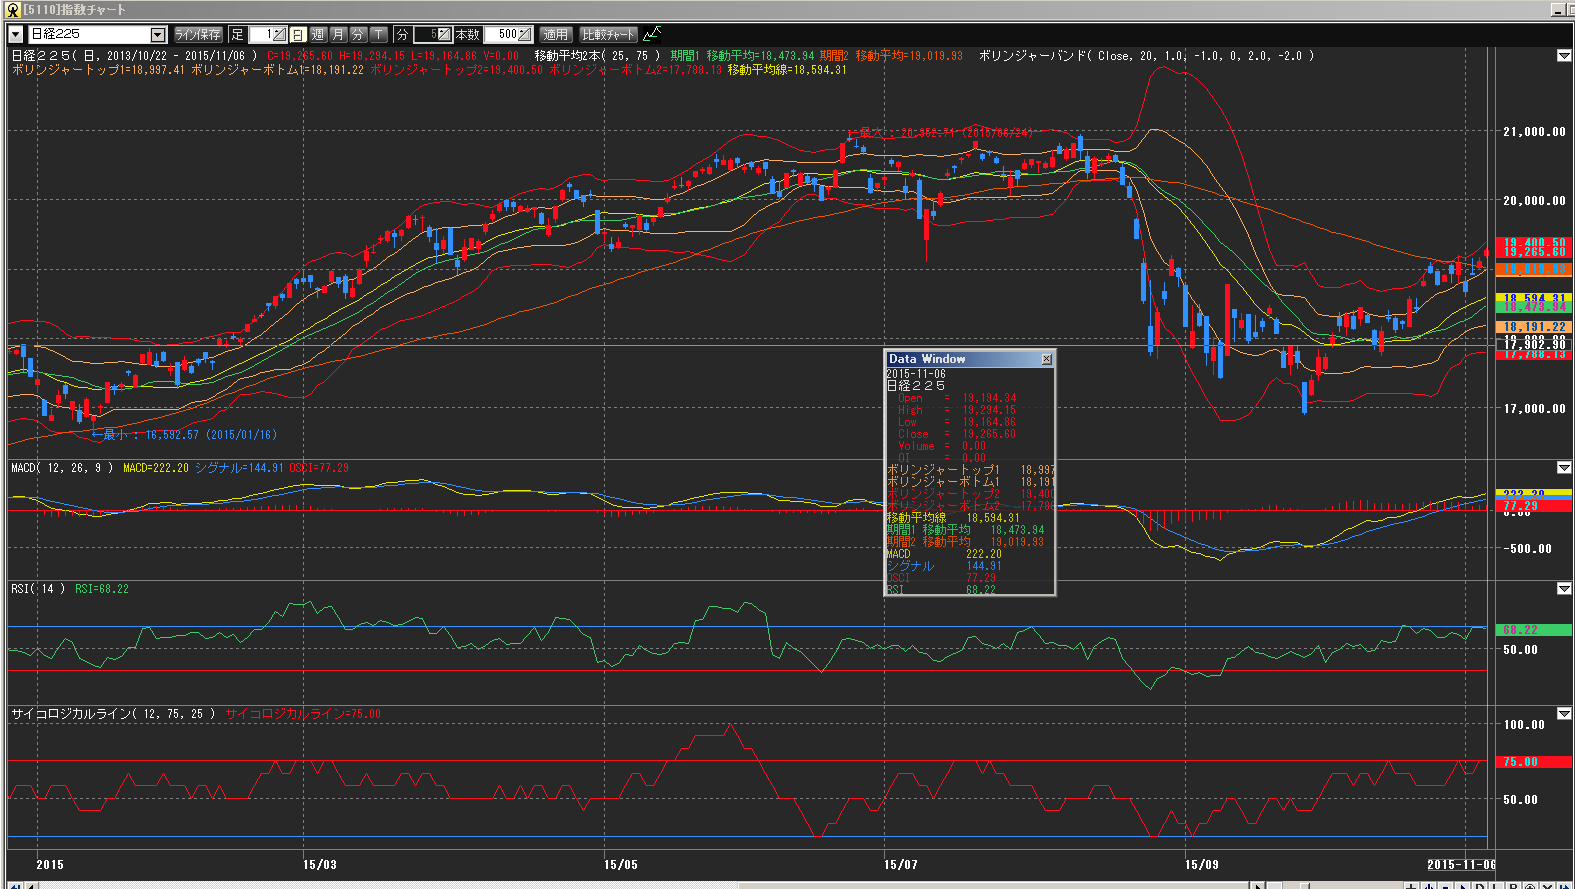Open the MACD panel options arrow
This screenshot has height=889, width=1575.
click(1564, 468)
